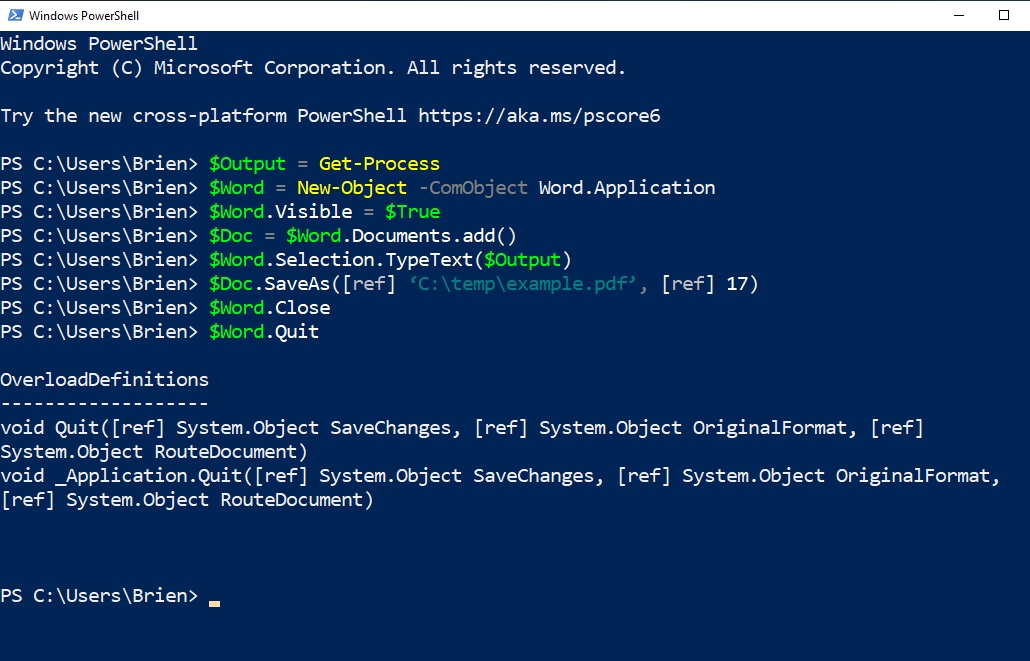Viewport: 1030px width, 661px height.
Task: Click the Copyright Microsoft Corporation line
Action: coord(313,68)
